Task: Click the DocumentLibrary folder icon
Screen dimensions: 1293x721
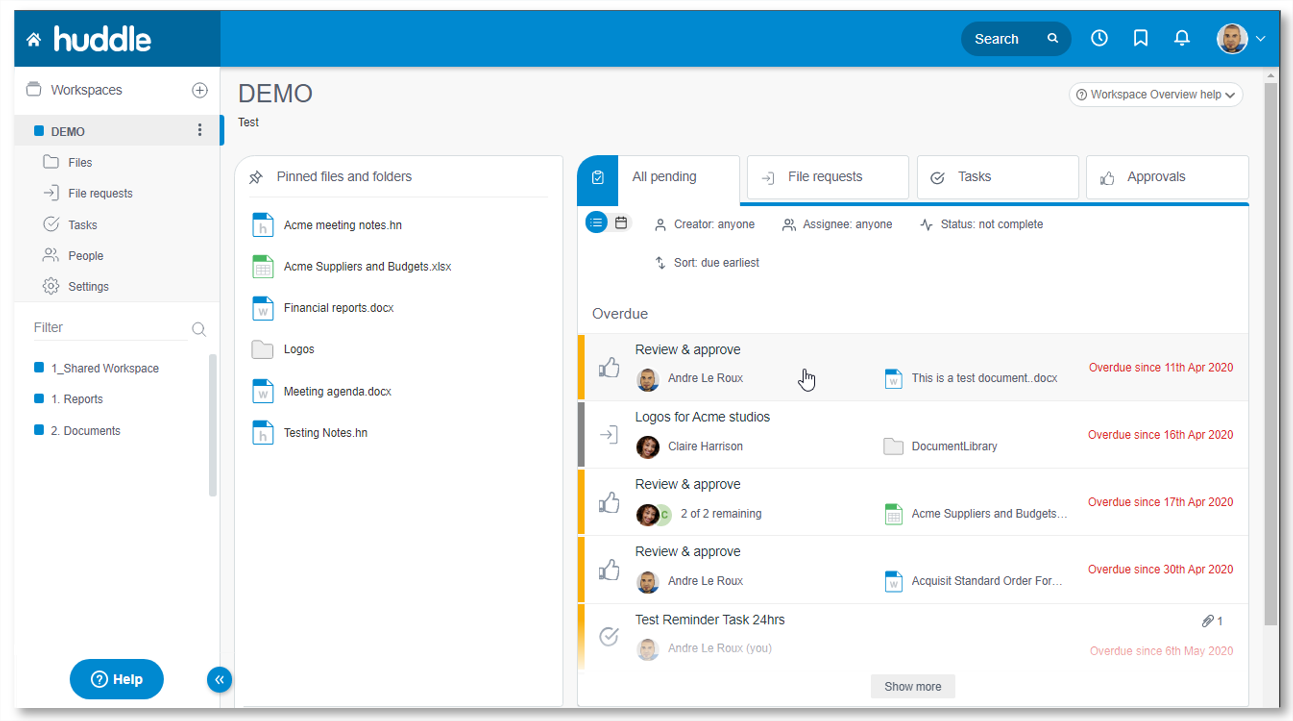Action: click(893, 446)
